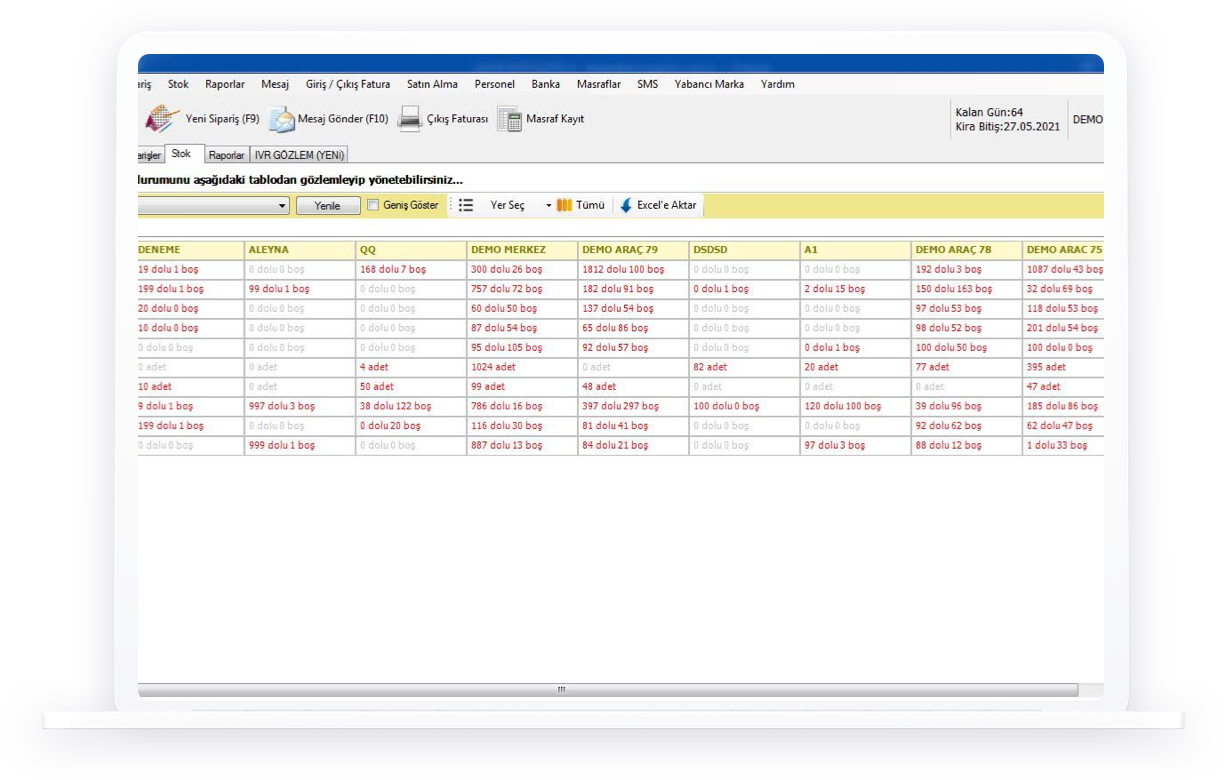Image resolution: width=1226 pixels, height=780 pixels.
Task: Expand the Yer Seç dropdown arrow
Action: (x=548, y=205)
